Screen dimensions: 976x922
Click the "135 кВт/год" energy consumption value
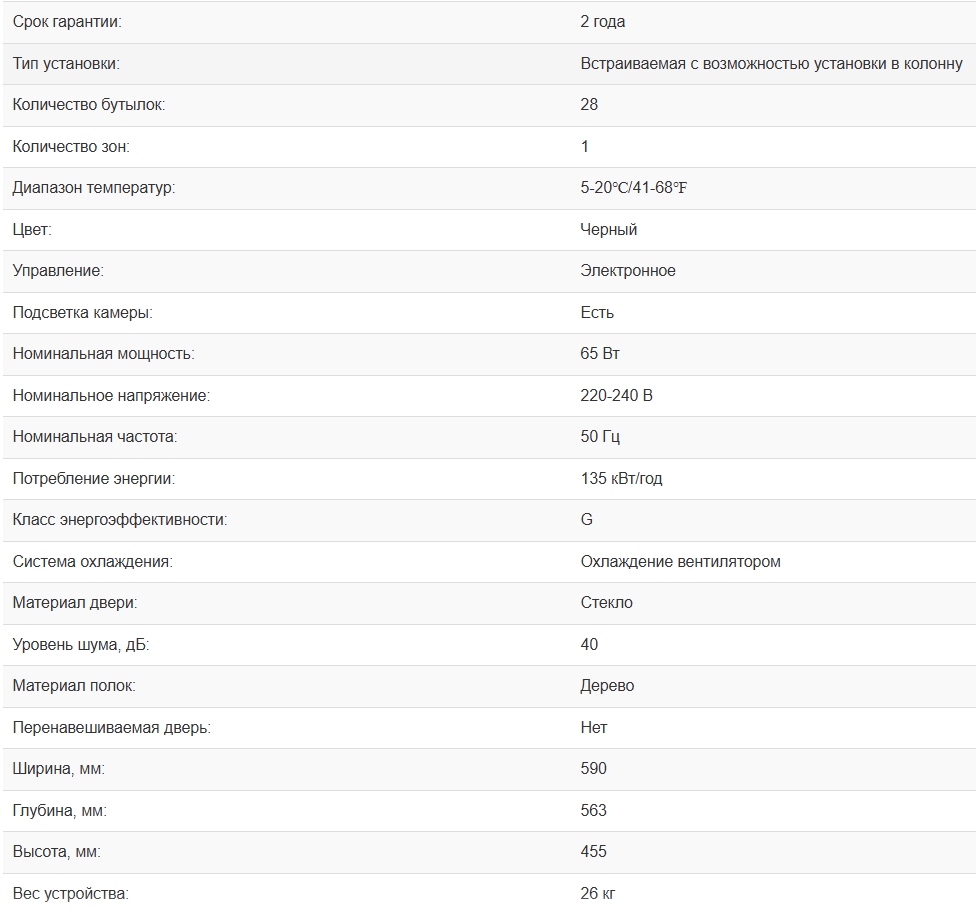621,479
